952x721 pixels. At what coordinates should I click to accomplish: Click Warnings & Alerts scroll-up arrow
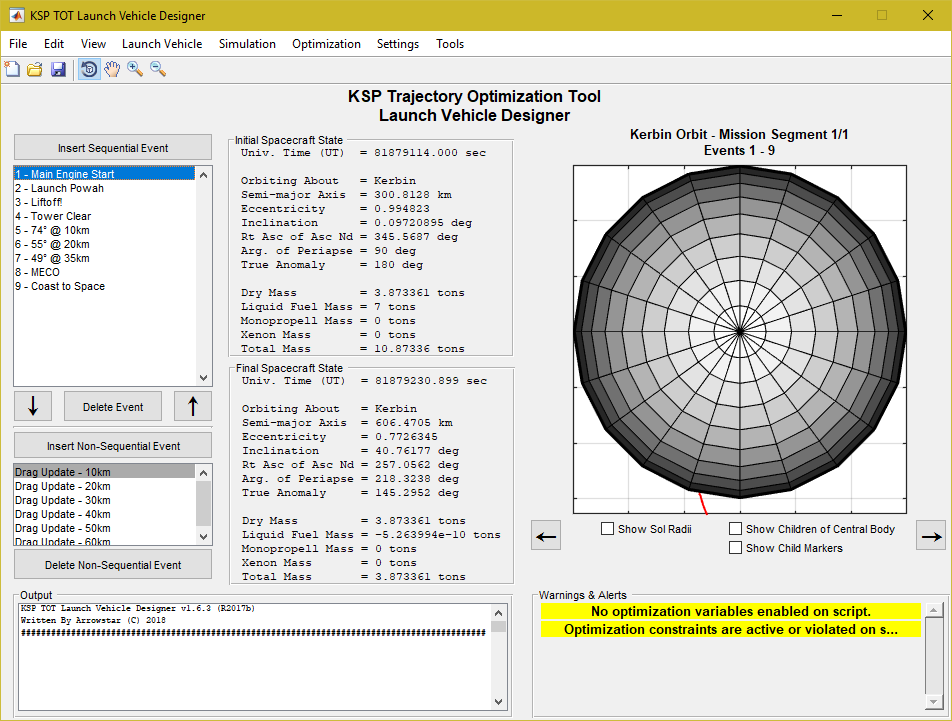pos(934,609)
